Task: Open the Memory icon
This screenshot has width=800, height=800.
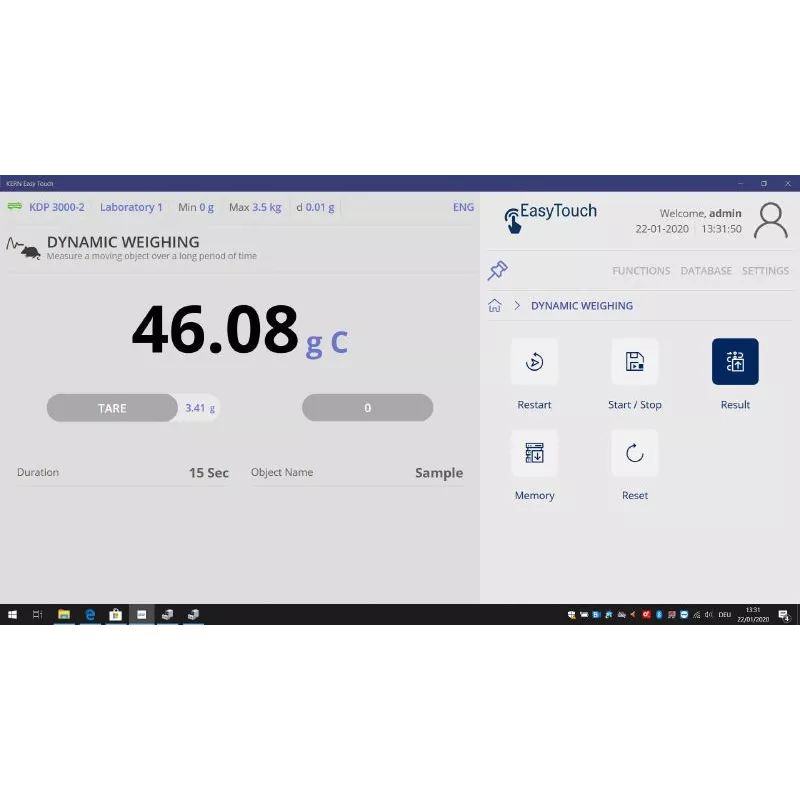Action: click(x=534, y=453)
